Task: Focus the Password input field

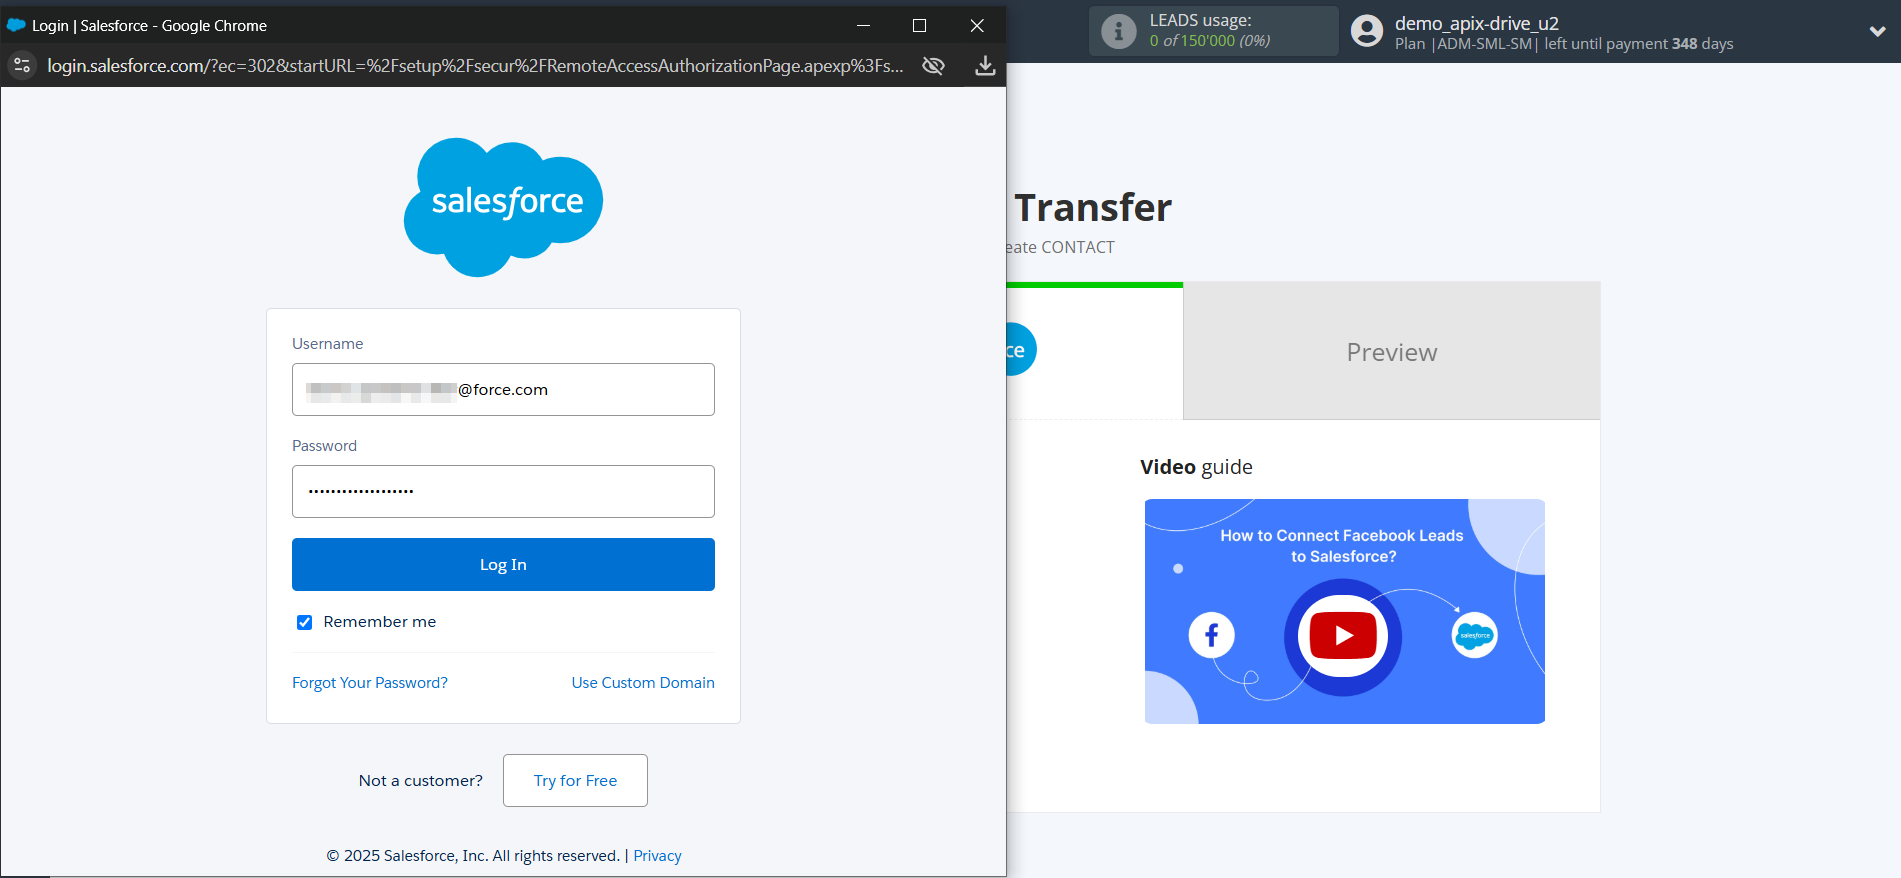Action: point(503,492)
